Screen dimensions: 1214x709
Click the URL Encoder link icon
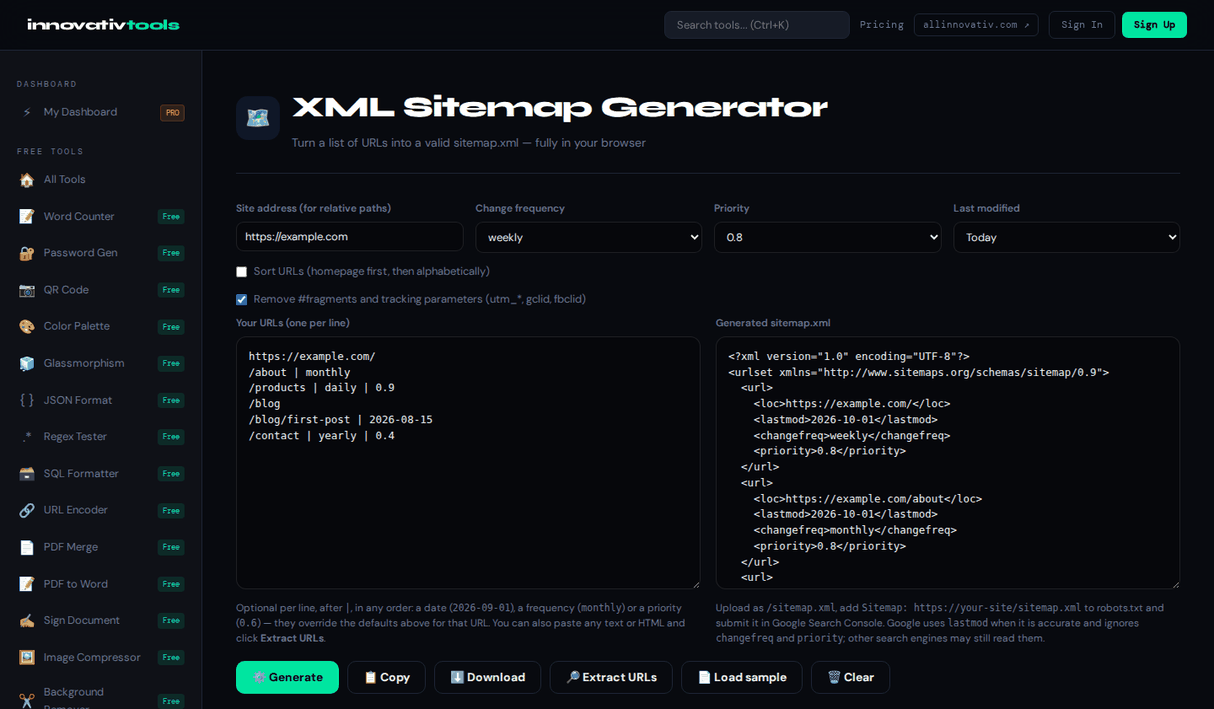click(x=27, y=510)
